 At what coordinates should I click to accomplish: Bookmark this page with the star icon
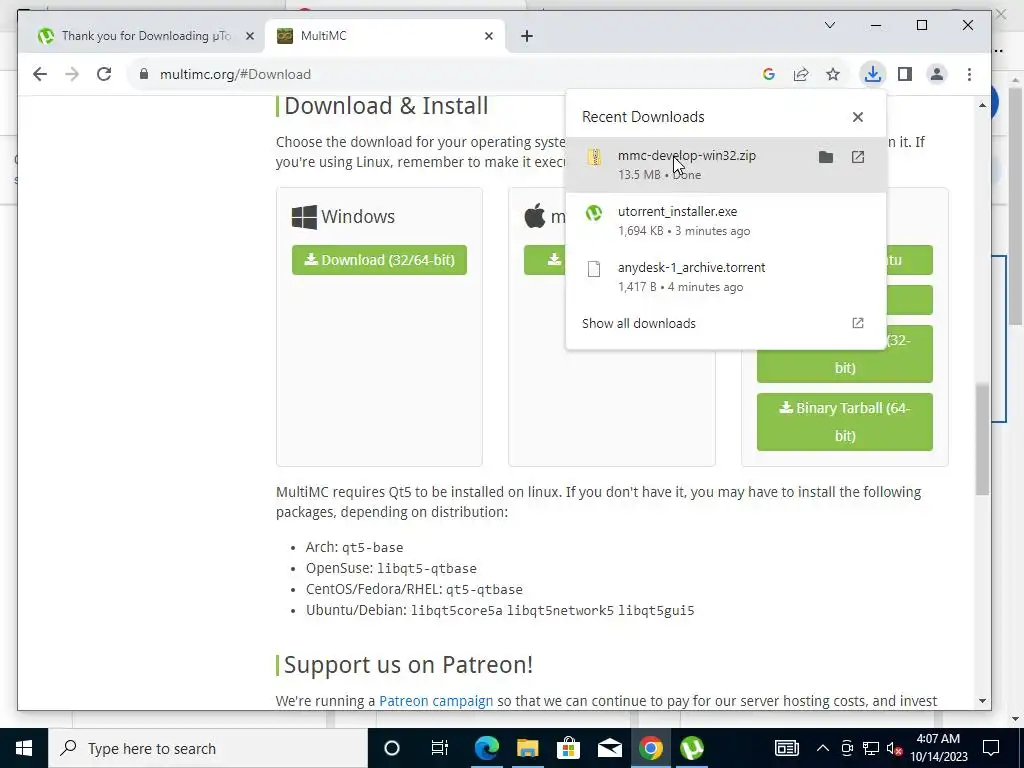tap(833, 74)
